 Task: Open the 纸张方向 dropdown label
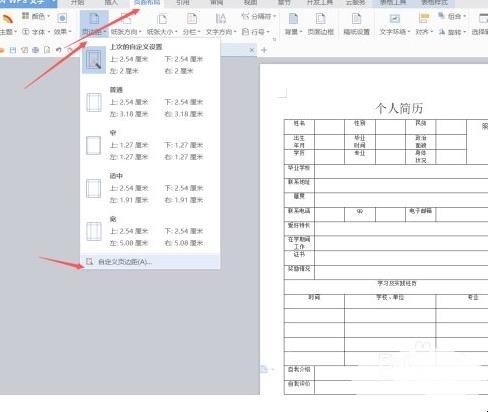click(x=126, y=32)
